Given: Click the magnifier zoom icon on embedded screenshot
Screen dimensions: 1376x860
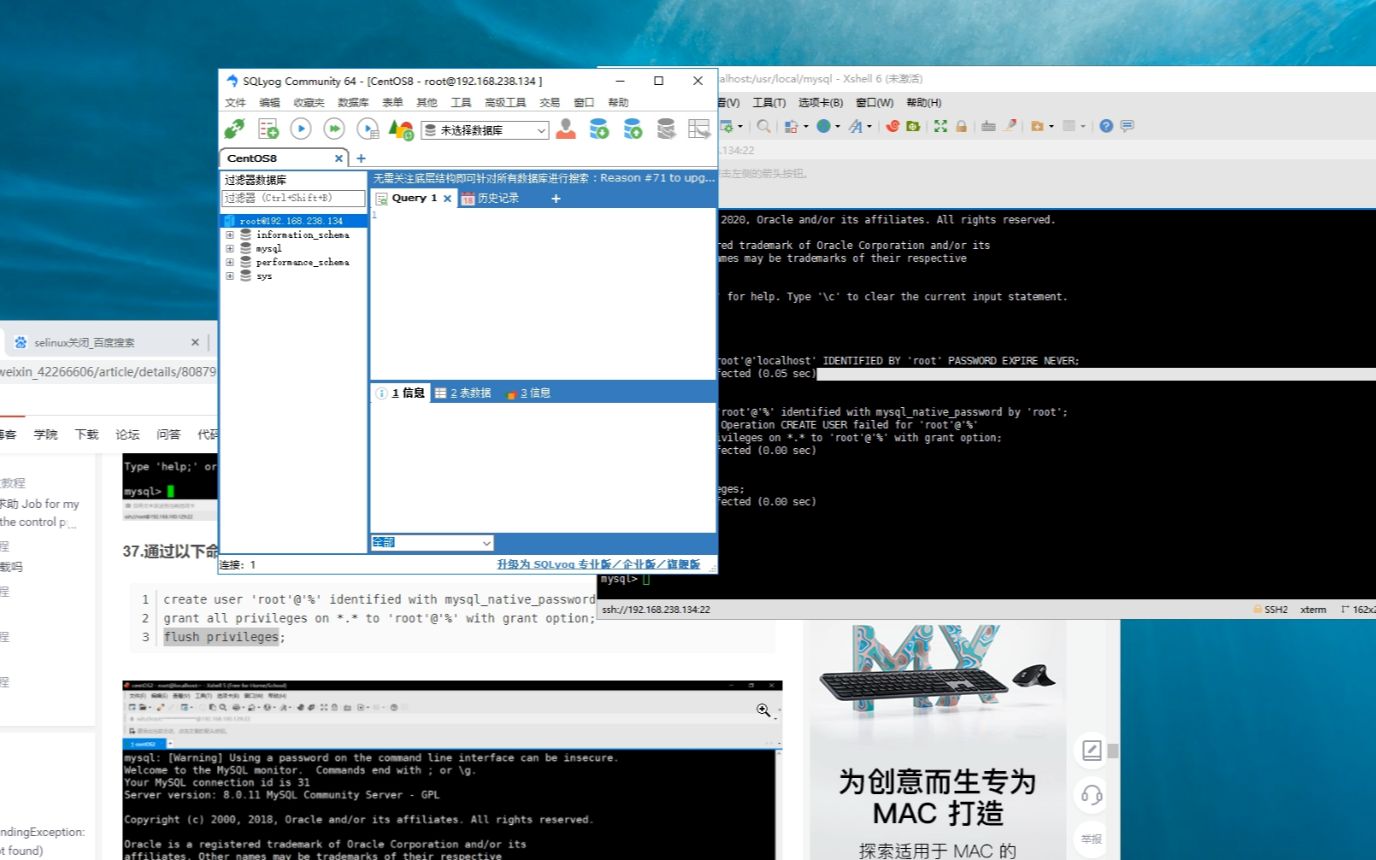Looking at the screenshot, I should [764, 710].
